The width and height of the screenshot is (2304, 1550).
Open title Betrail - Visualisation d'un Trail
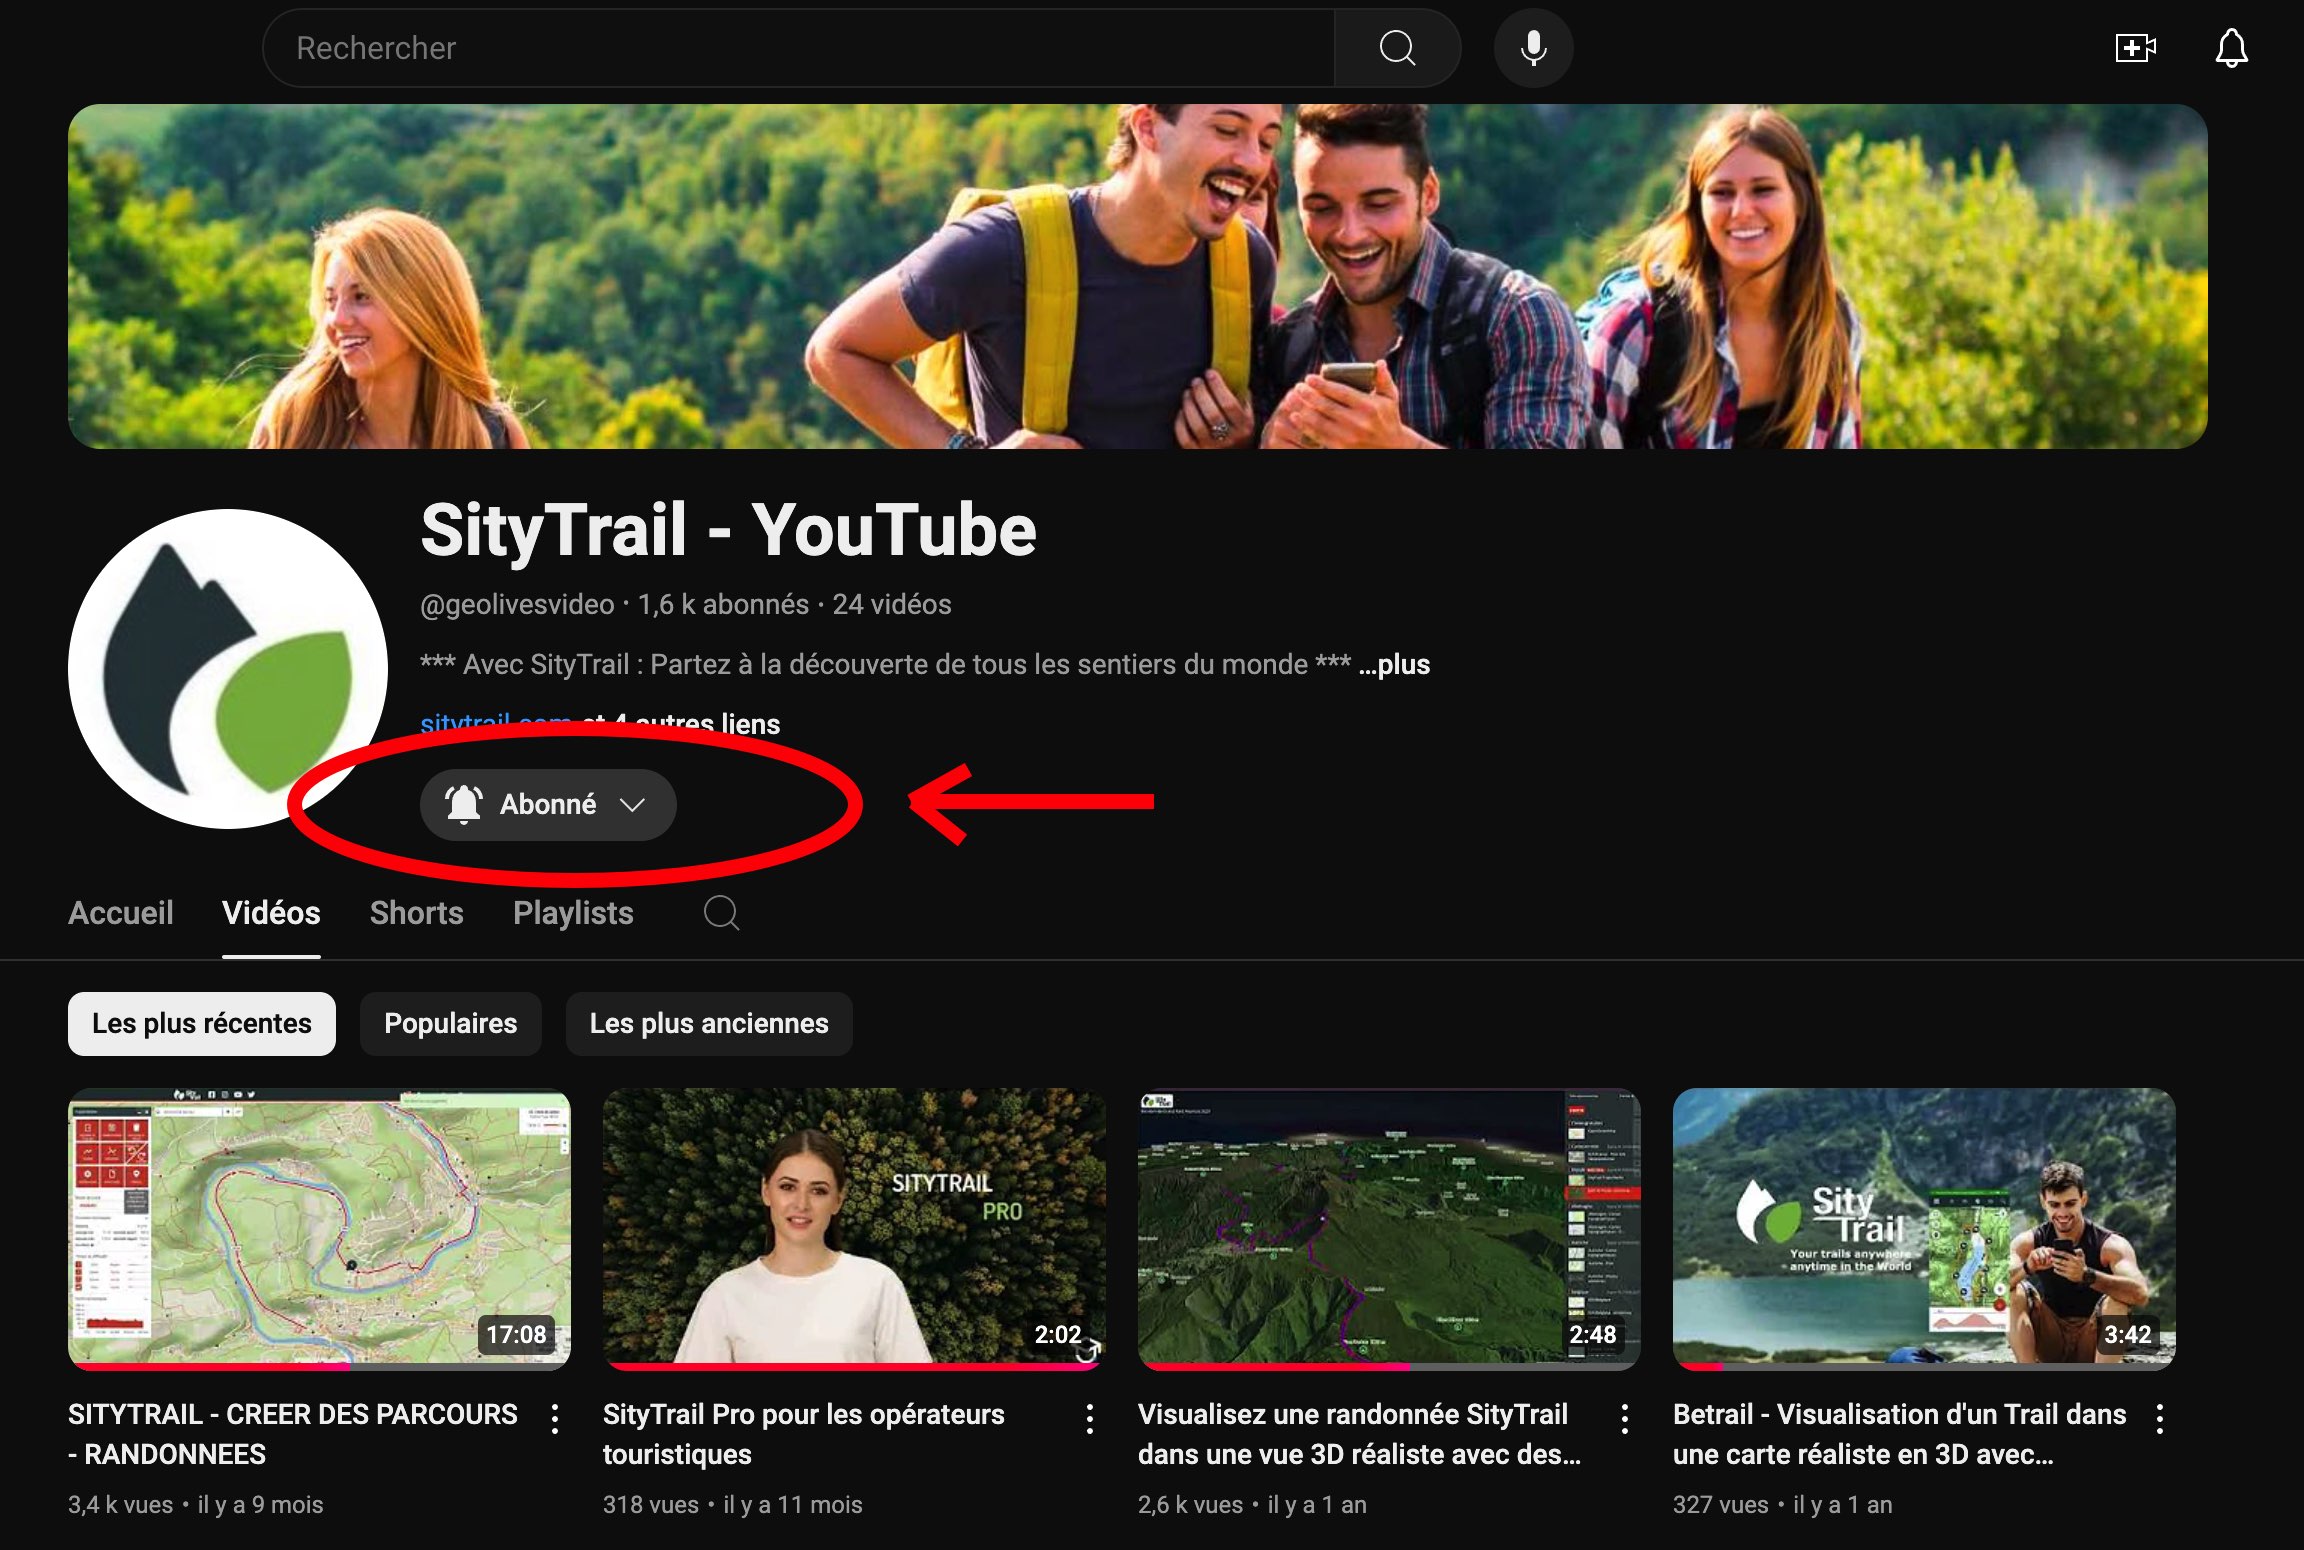click(x=1900, y=1435)
